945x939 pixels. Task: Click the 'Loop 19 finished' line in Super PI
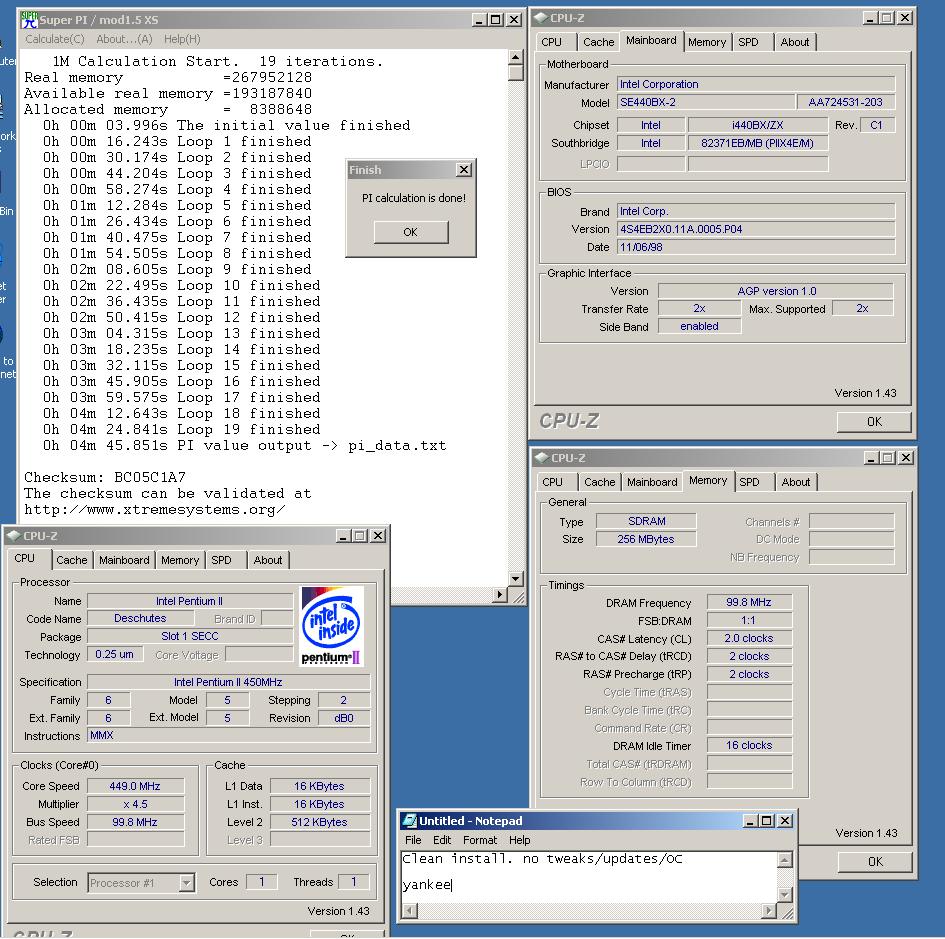[181, 430]
